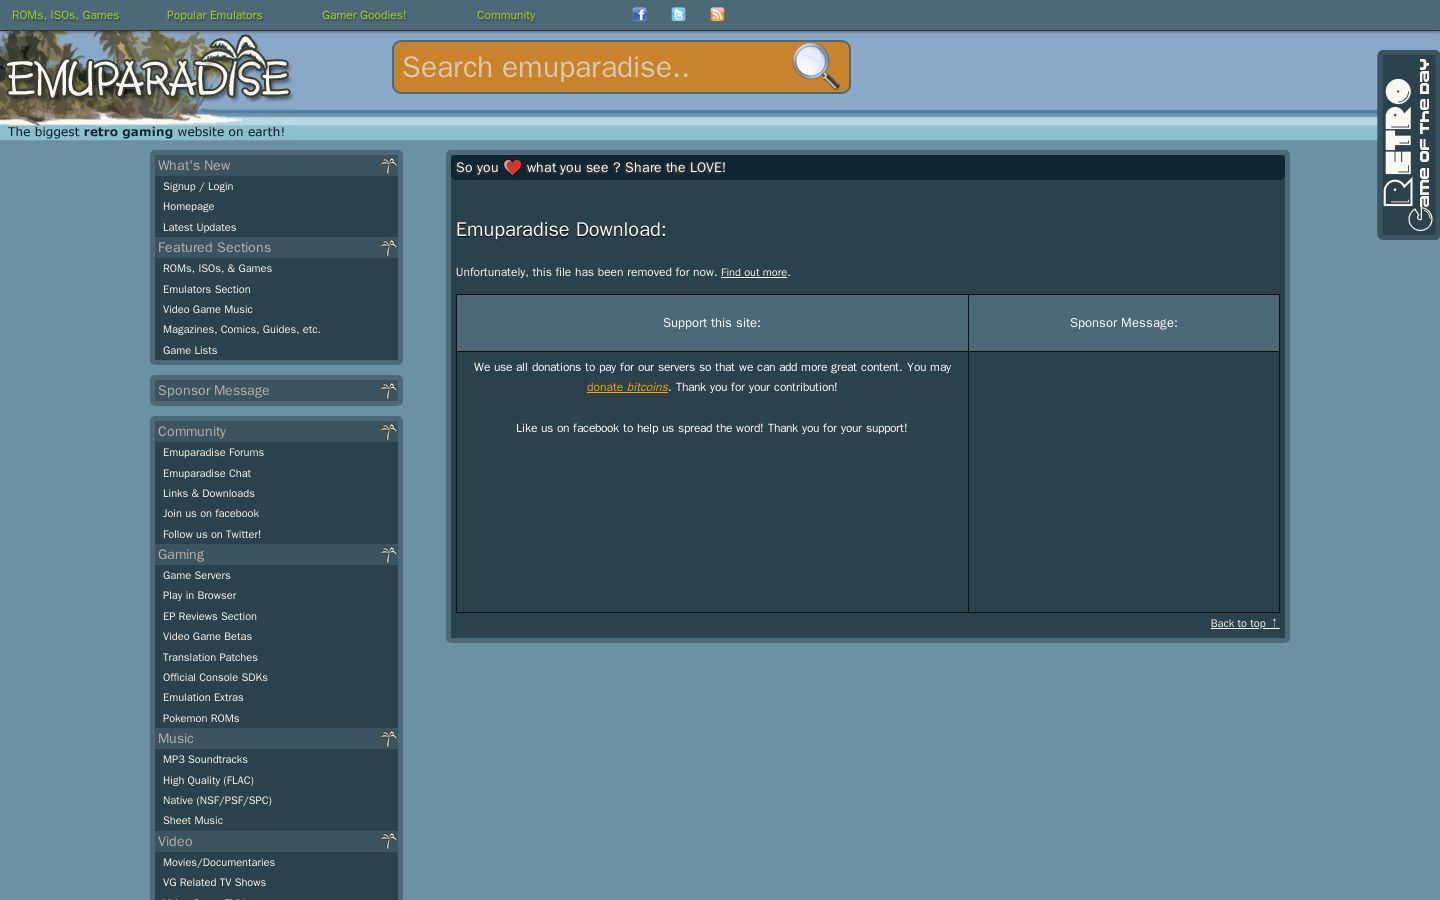This screenshot has width=1440, height=900.
Task: Open Play in Browser link
Action: click(200, 595)
